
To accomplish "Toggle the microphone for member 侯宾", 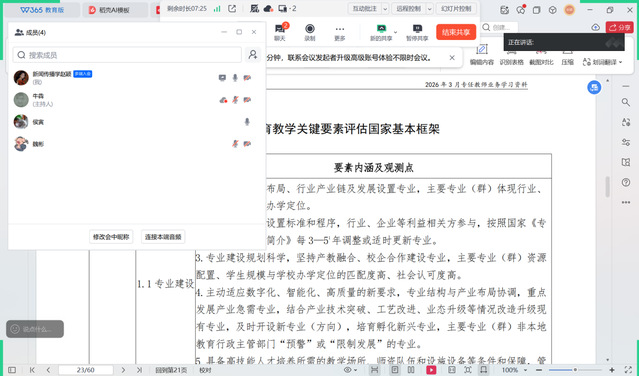I will tap(247, 121).
